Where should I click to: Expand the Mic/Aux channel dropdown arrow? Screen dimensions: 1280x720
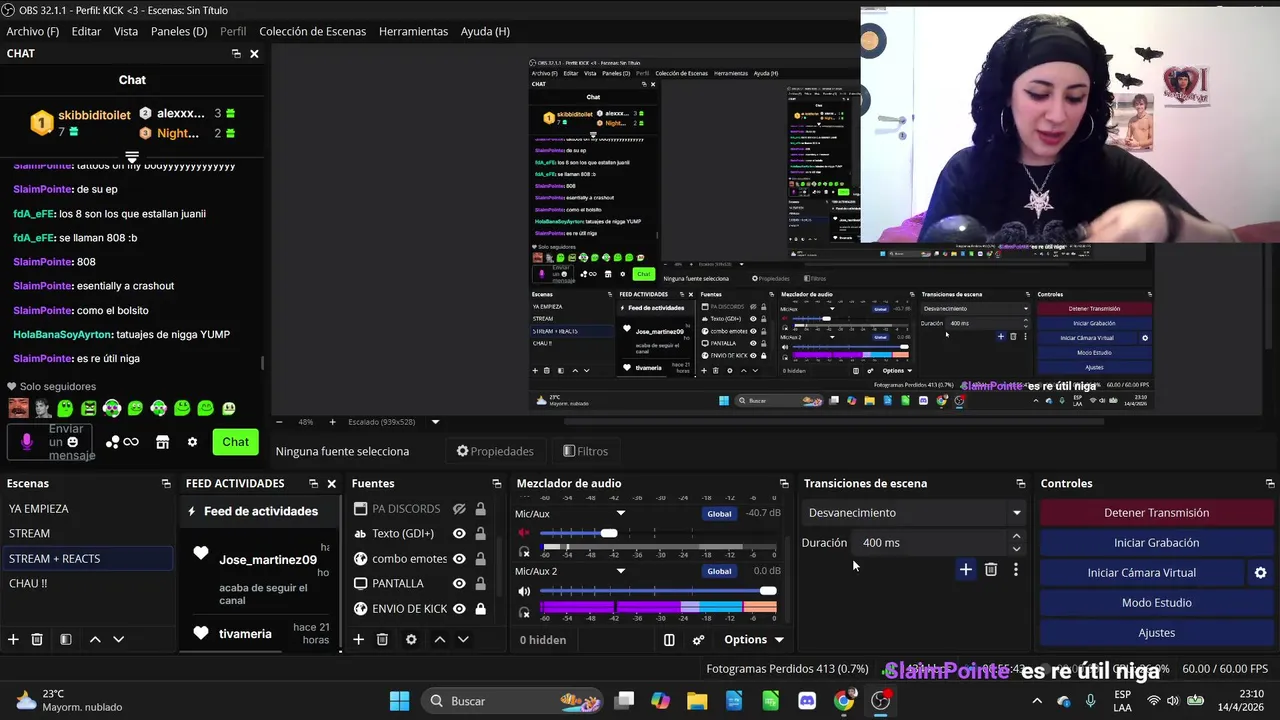(620, 513)
